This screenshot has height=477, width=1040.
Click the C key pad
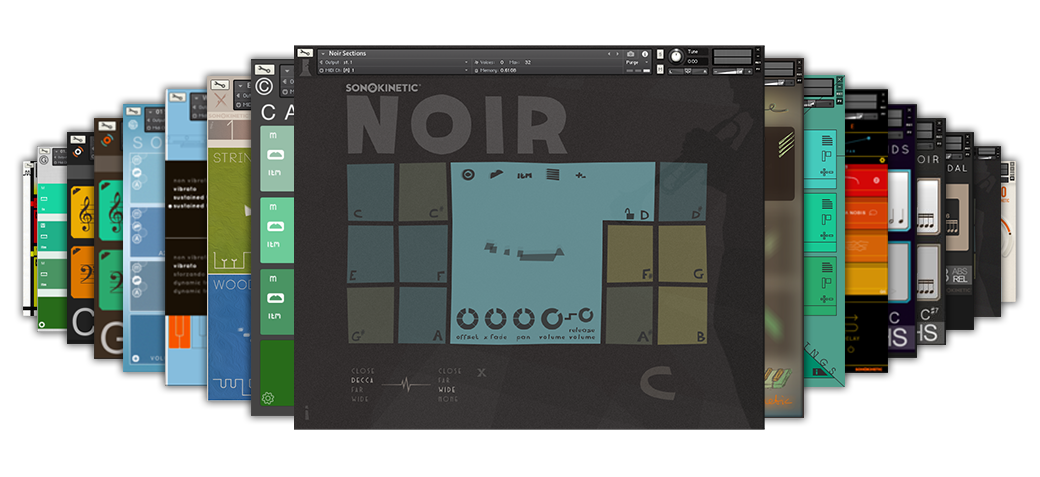point(370,192)
